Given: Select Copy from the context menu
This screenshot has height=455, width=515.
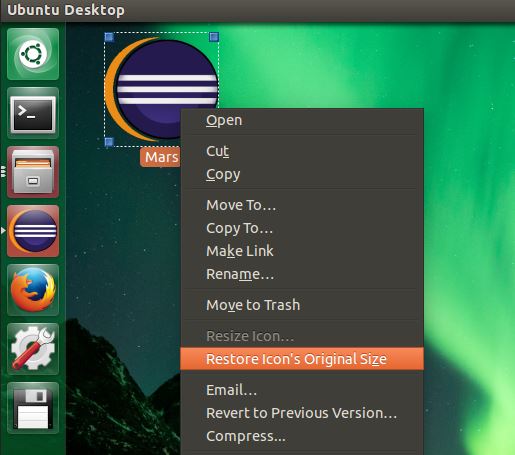Looking at the screenshot, I should click(302, 174).
